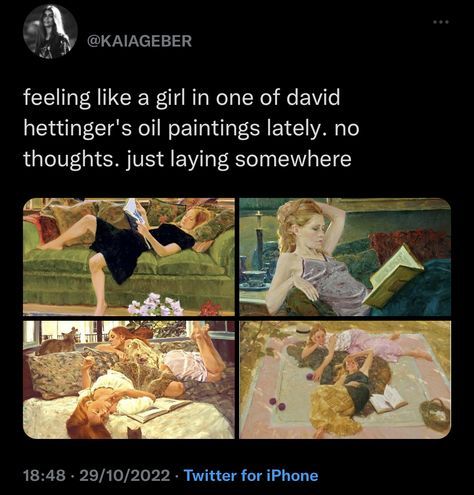474x495 pixels.
Task: Click the 29/10/2022 tweet date
Action: coord(125,475)
